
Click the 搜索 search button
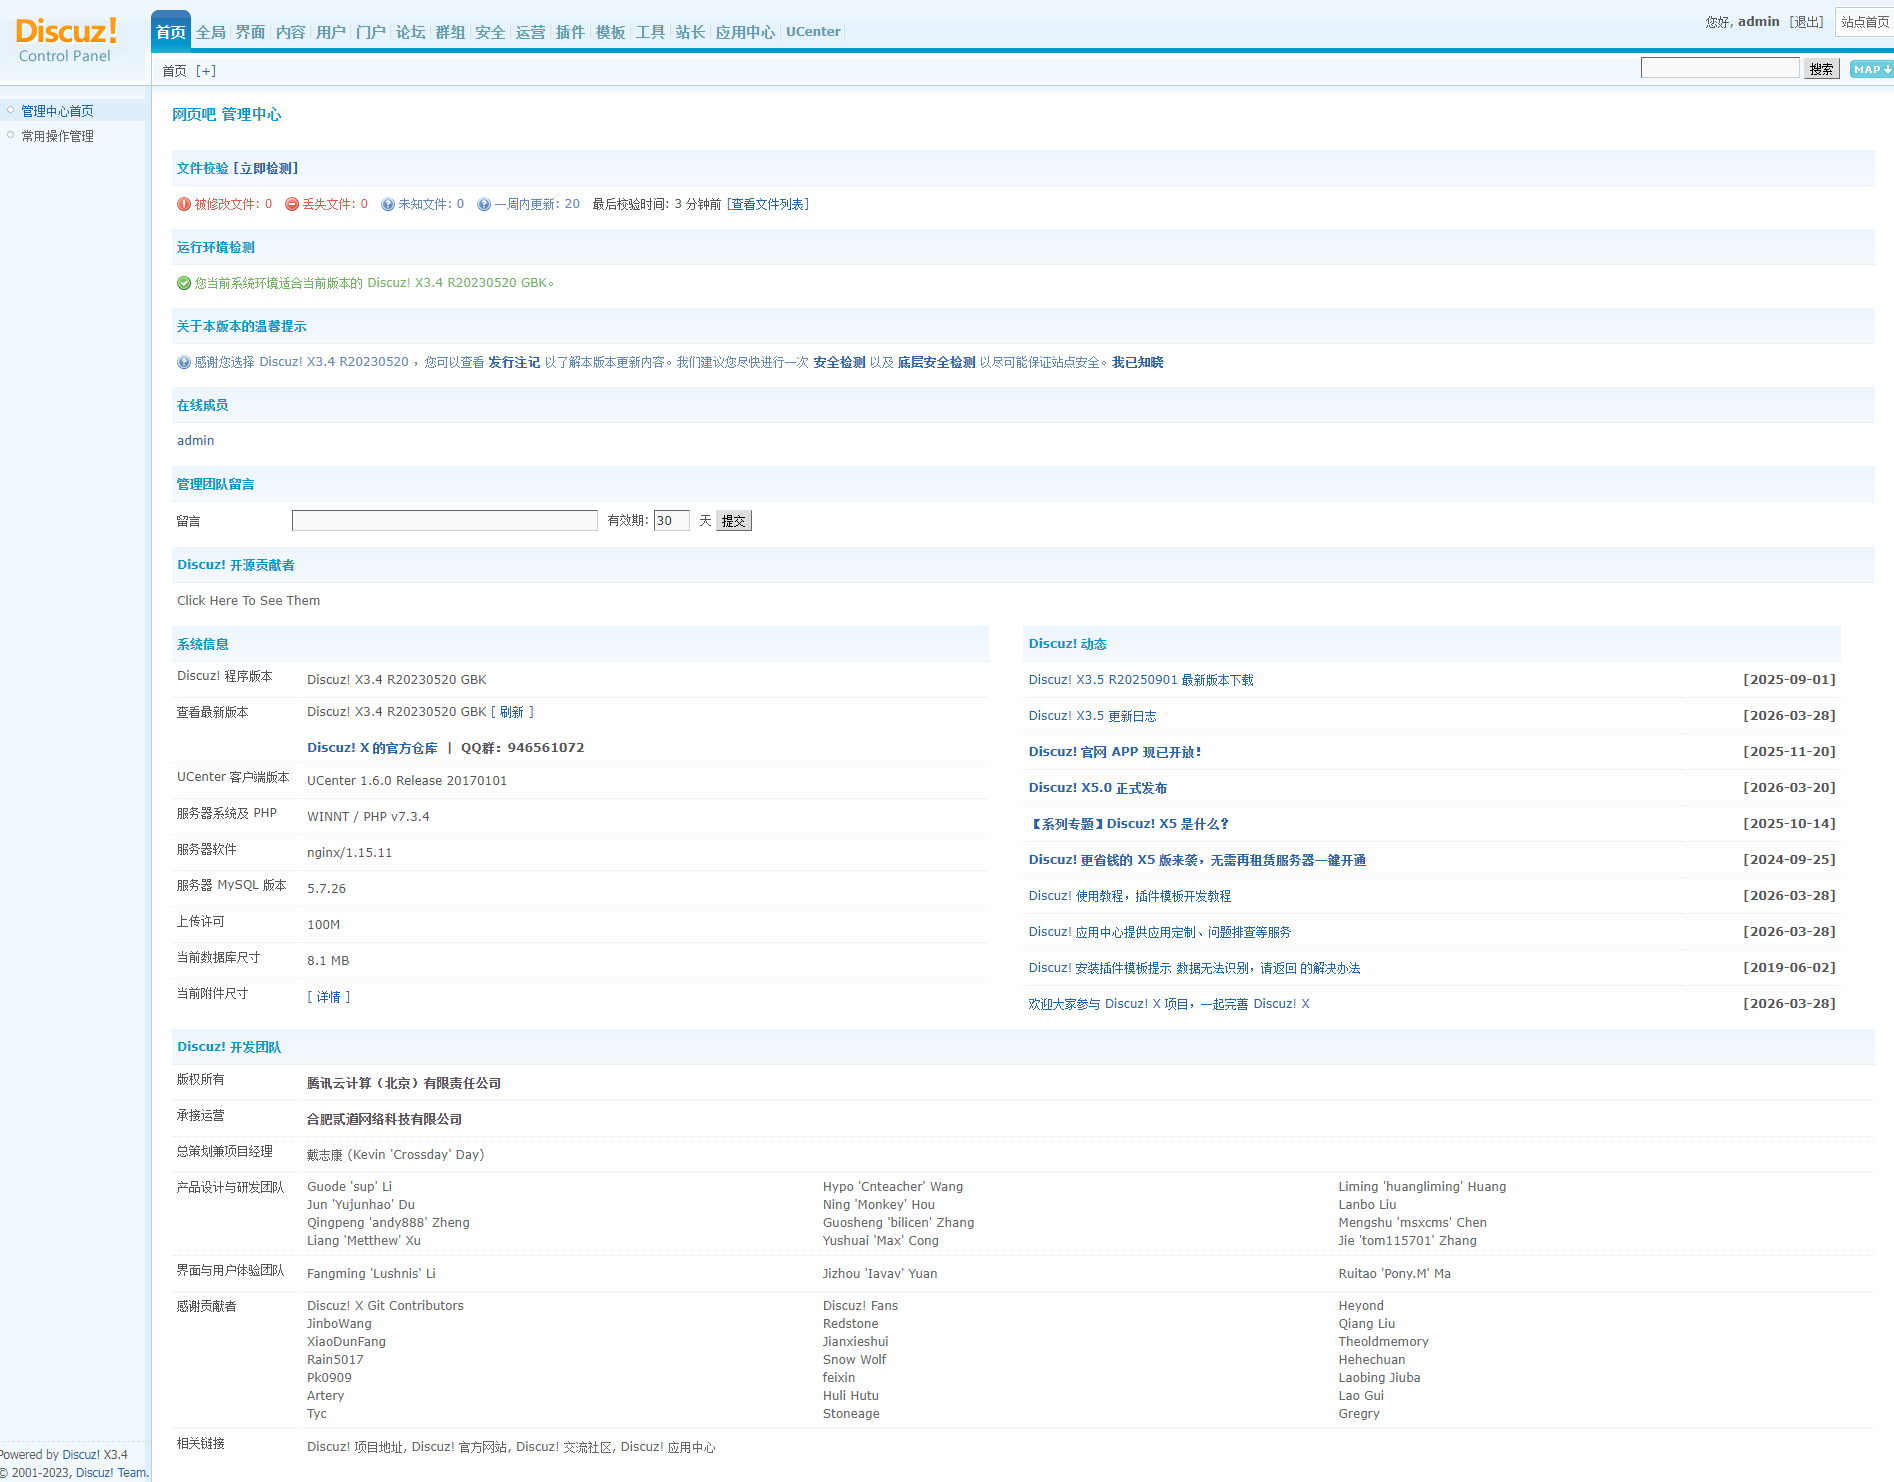1821,69
